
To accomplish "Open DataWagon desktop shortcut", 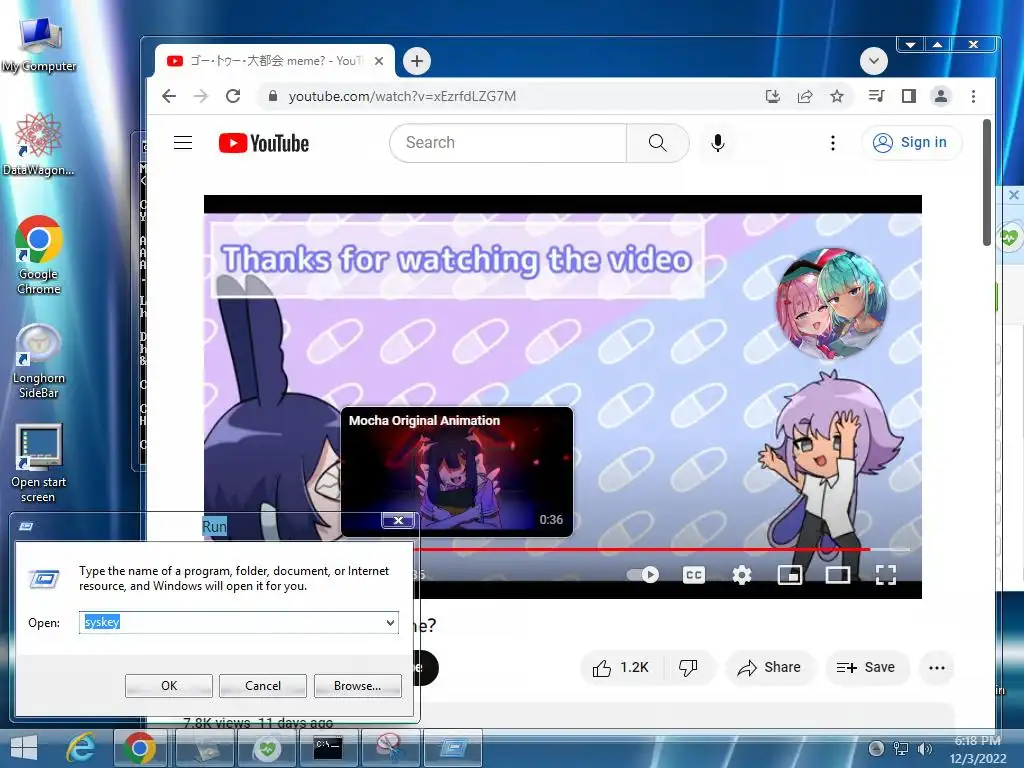I will click(39, 145).
